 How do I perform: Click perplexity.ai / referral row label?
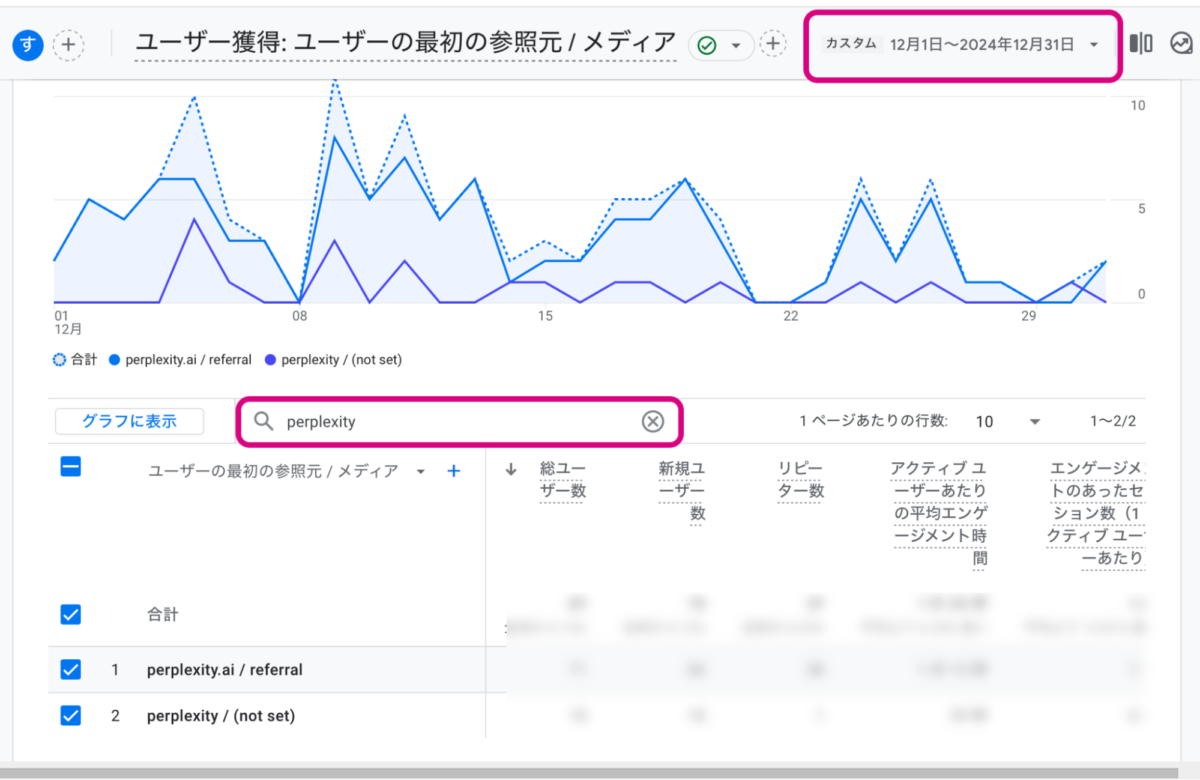tap(224, 669)
